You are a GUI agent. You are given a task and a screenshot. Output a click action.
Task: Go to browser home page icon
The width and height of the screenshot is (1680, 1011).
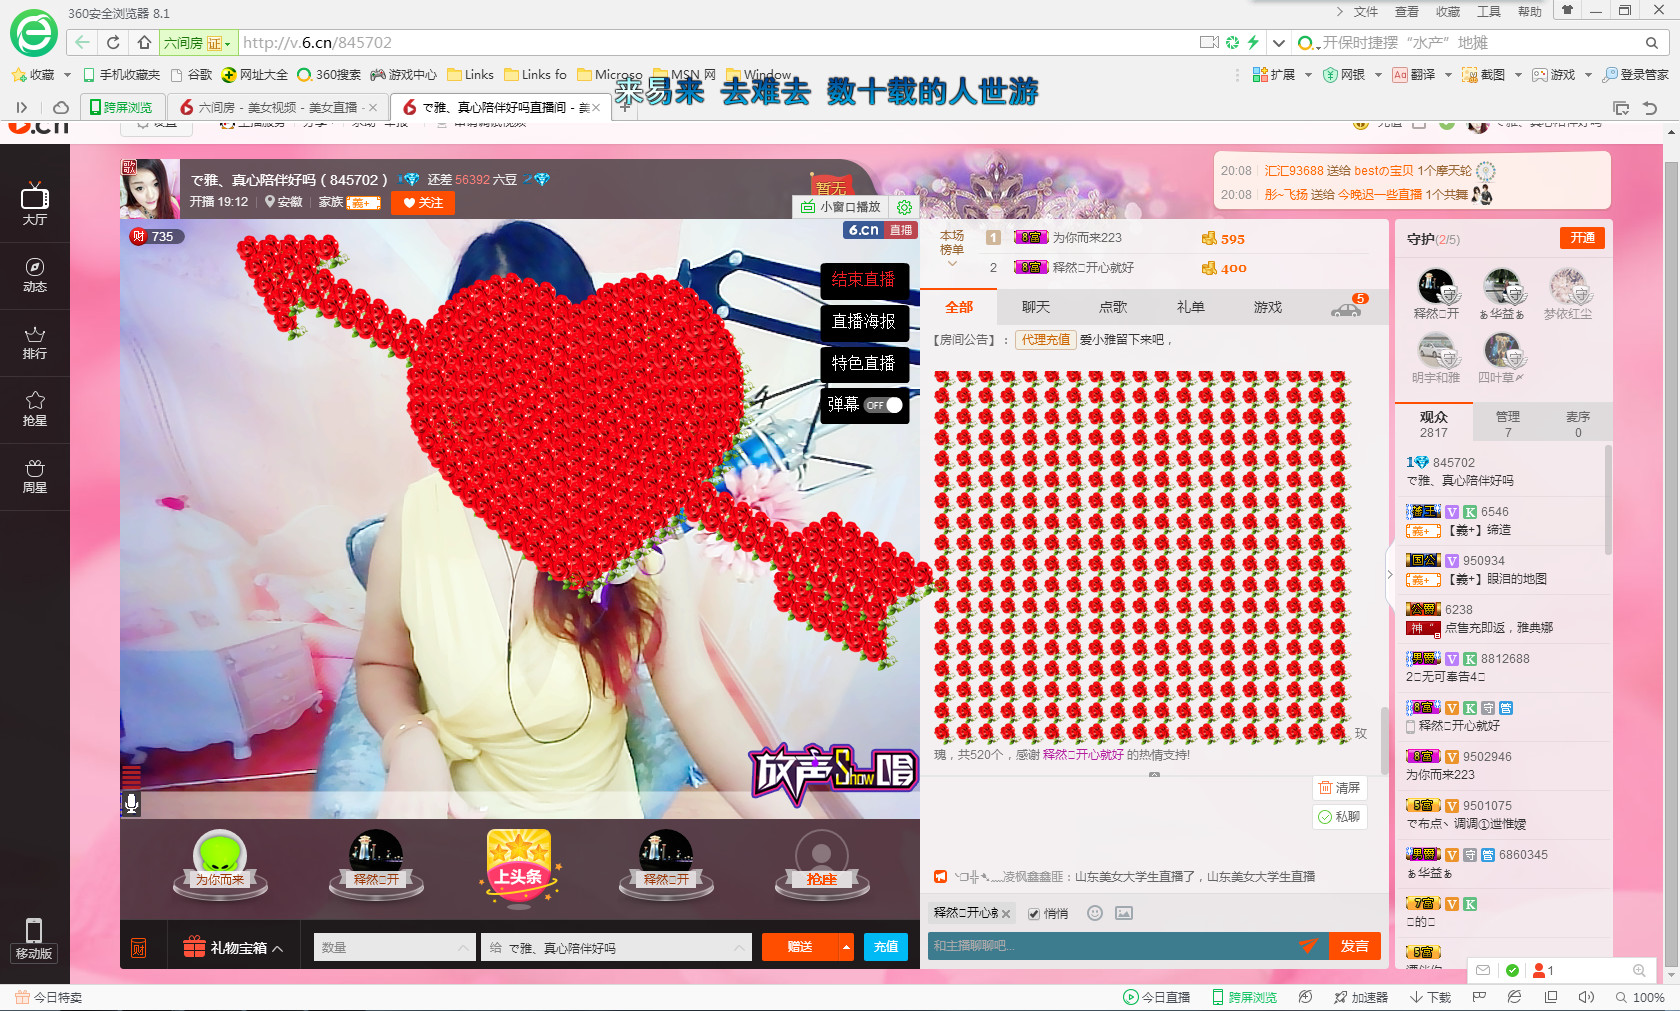point(144,42)
